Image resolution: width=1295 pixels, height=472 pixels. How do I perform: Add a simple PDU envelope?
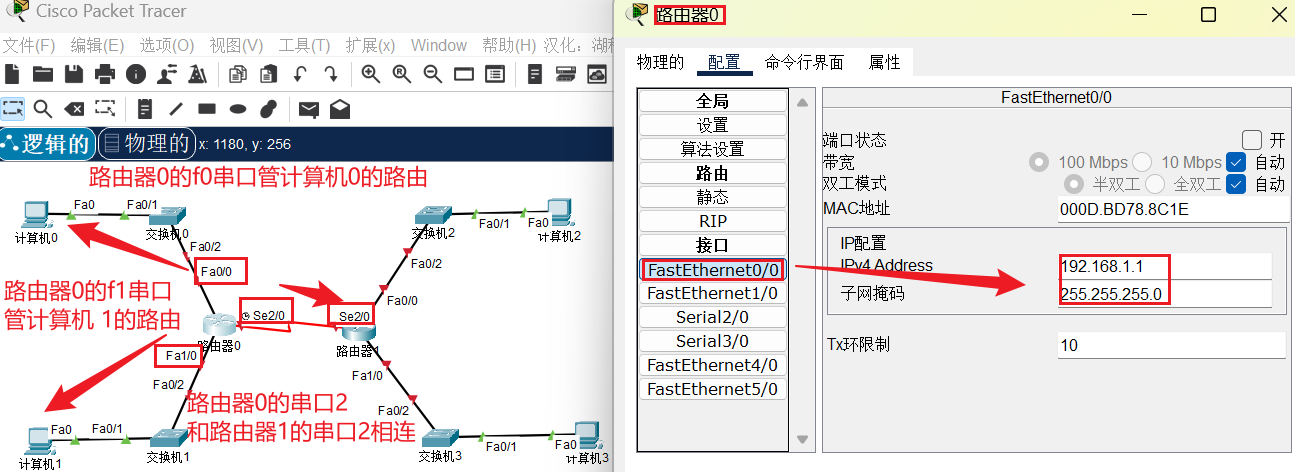coord(309,109)
